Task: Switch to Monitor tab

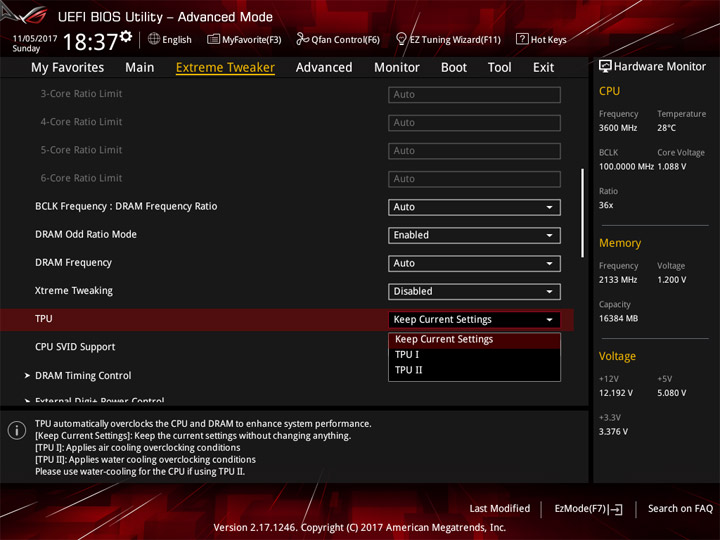Action: 397,68
